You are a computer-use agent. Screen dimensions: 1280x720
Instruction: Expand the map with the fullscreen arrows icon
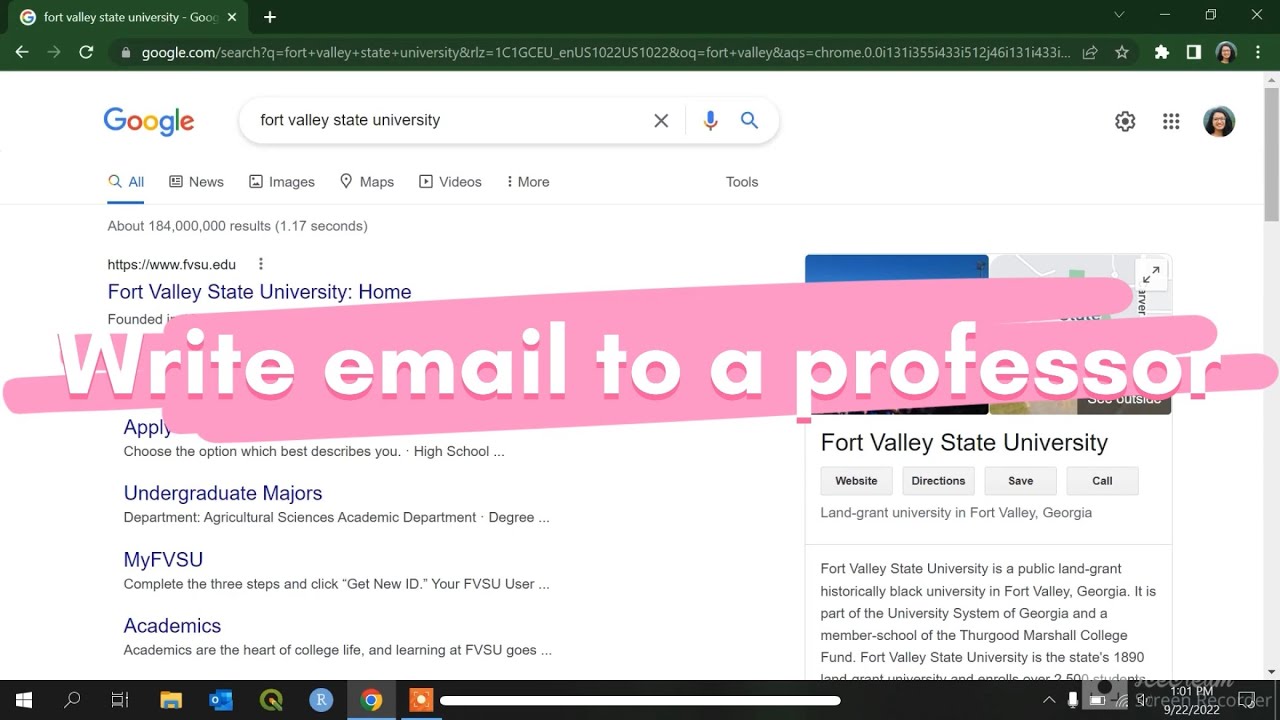[1152, 274]
